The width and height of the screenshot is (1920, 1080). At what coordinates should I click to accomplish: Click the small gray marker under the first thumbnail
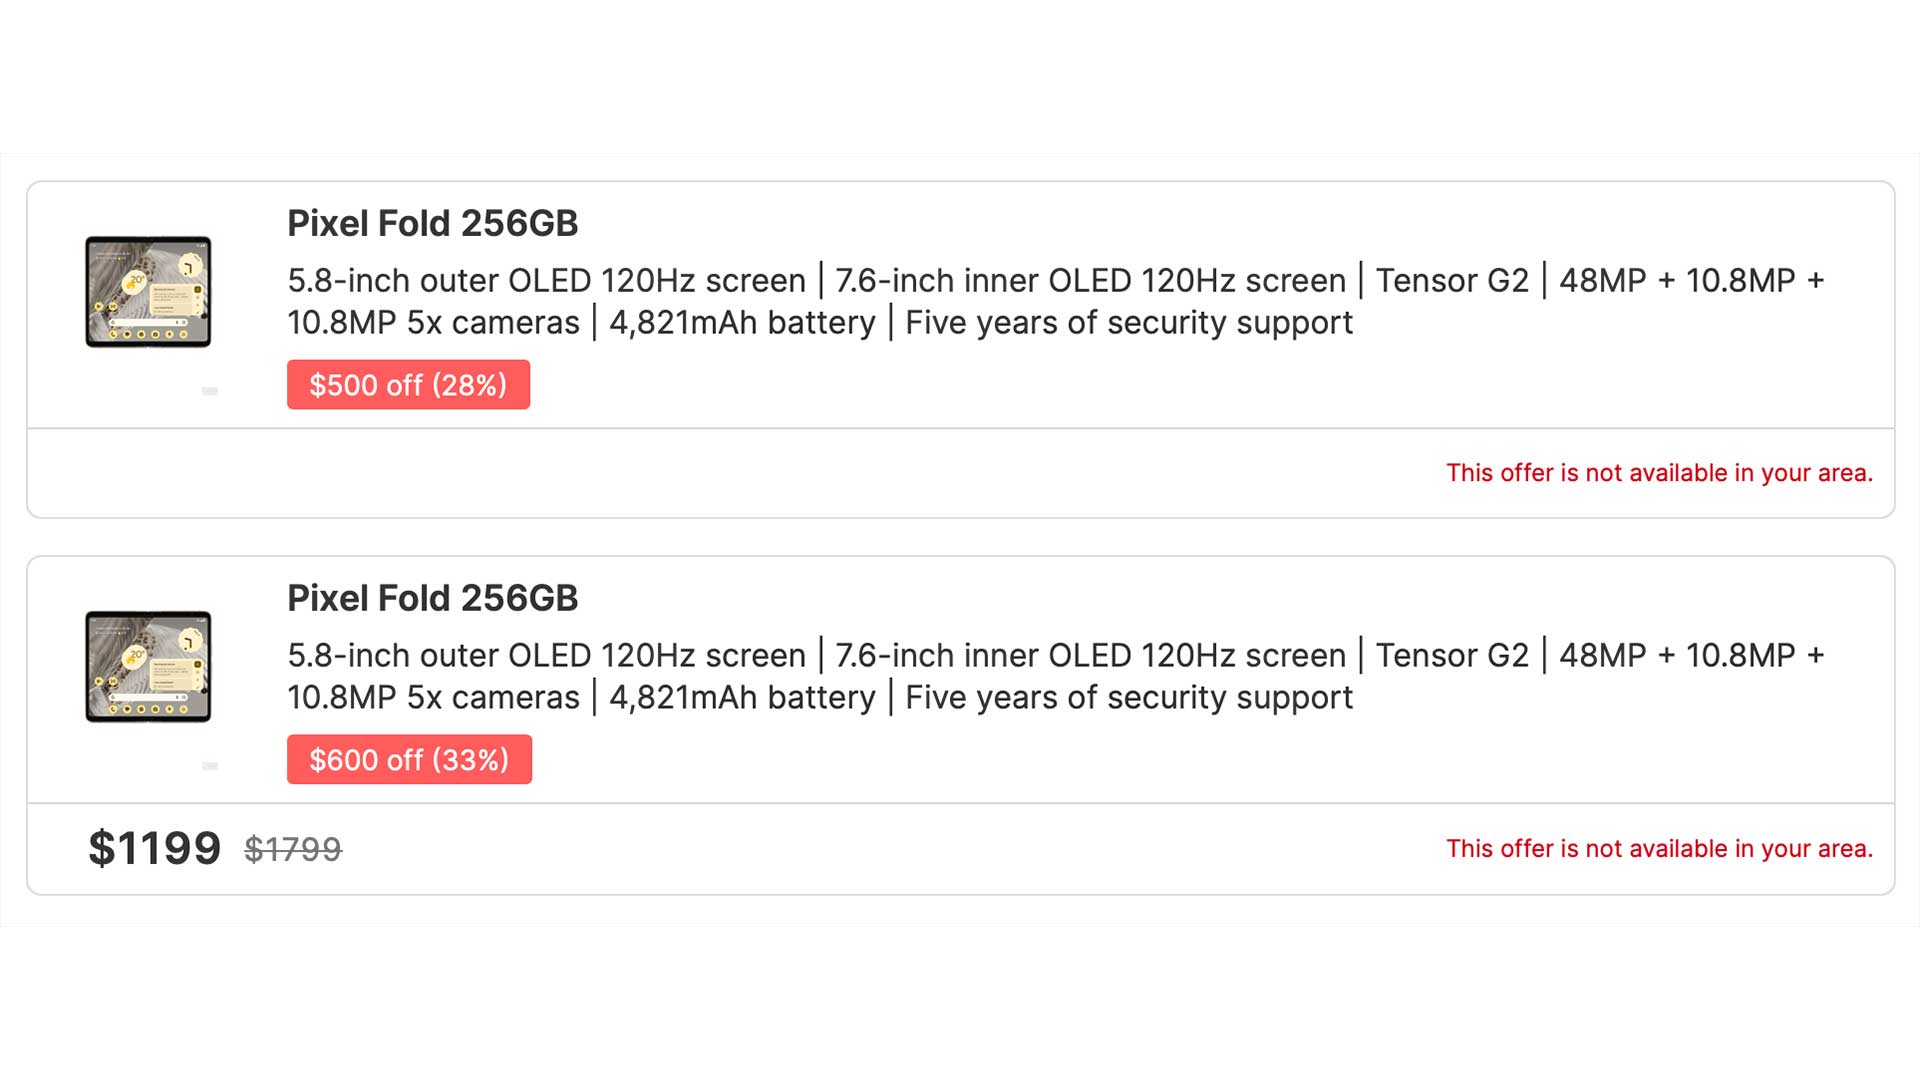[210, 391]
